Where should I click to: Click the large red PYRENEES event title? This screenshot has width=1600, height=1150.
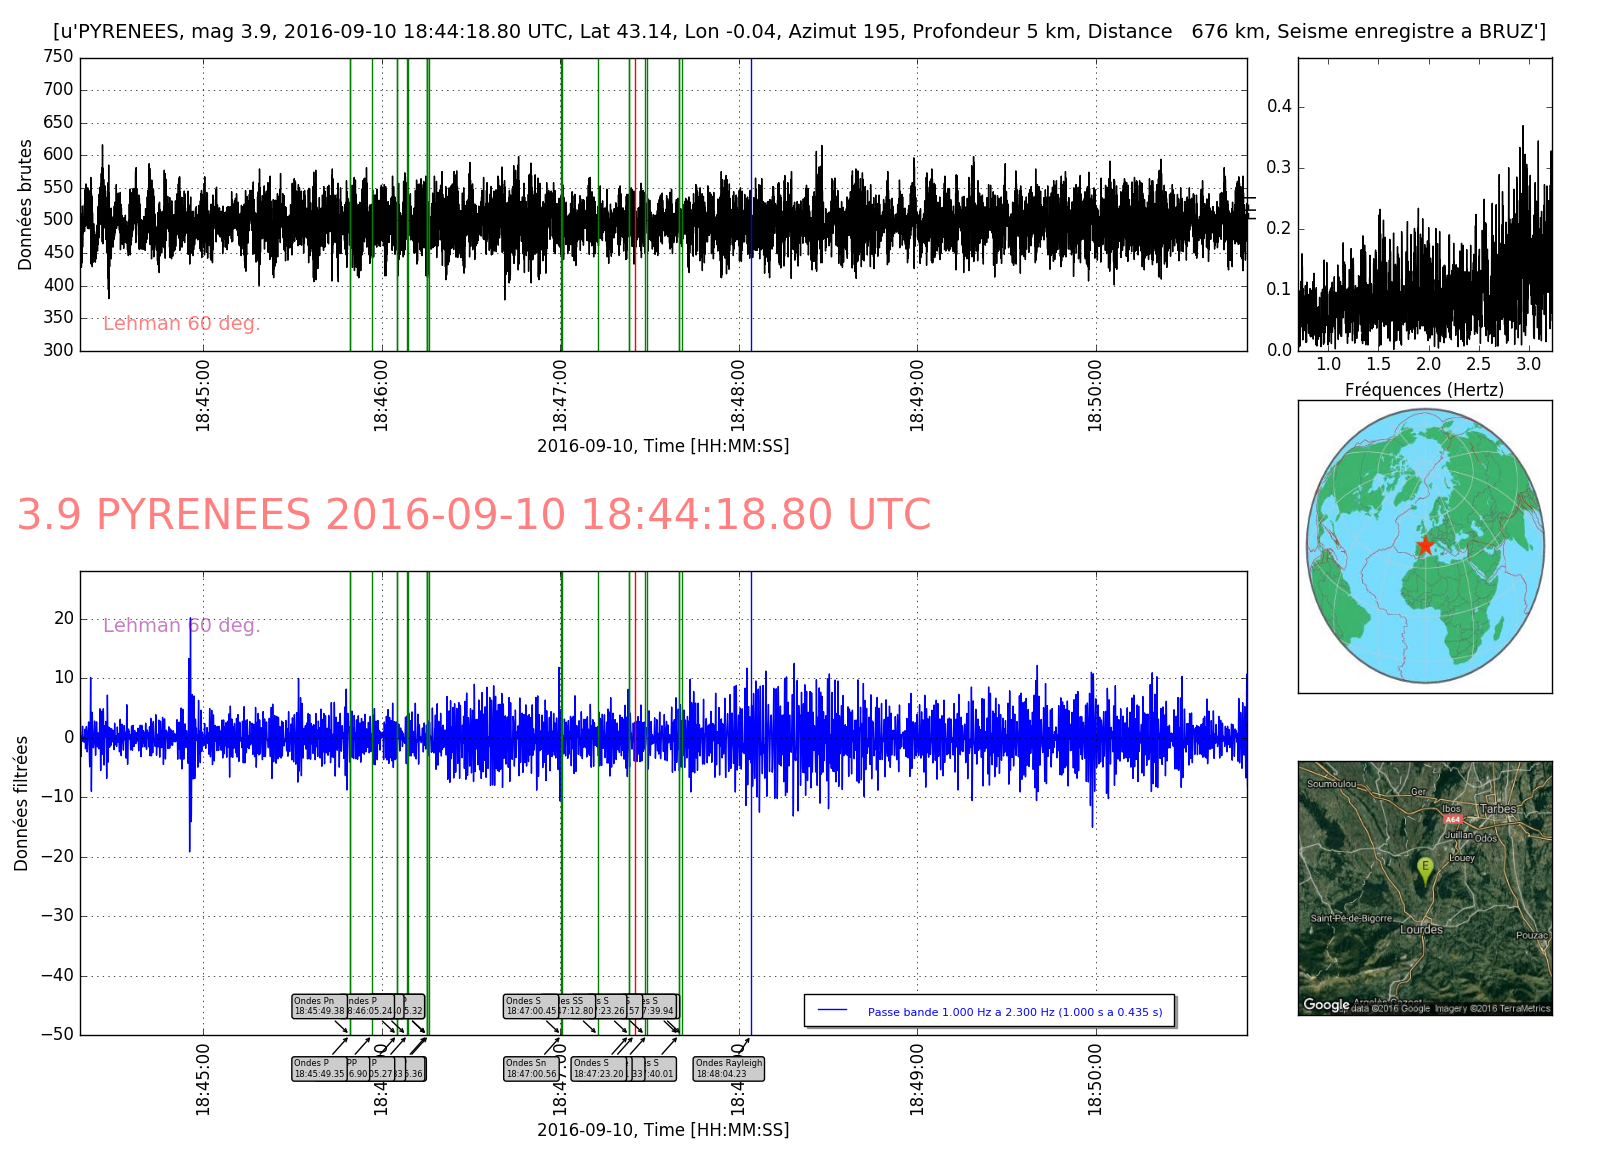[x=474, y=515]
